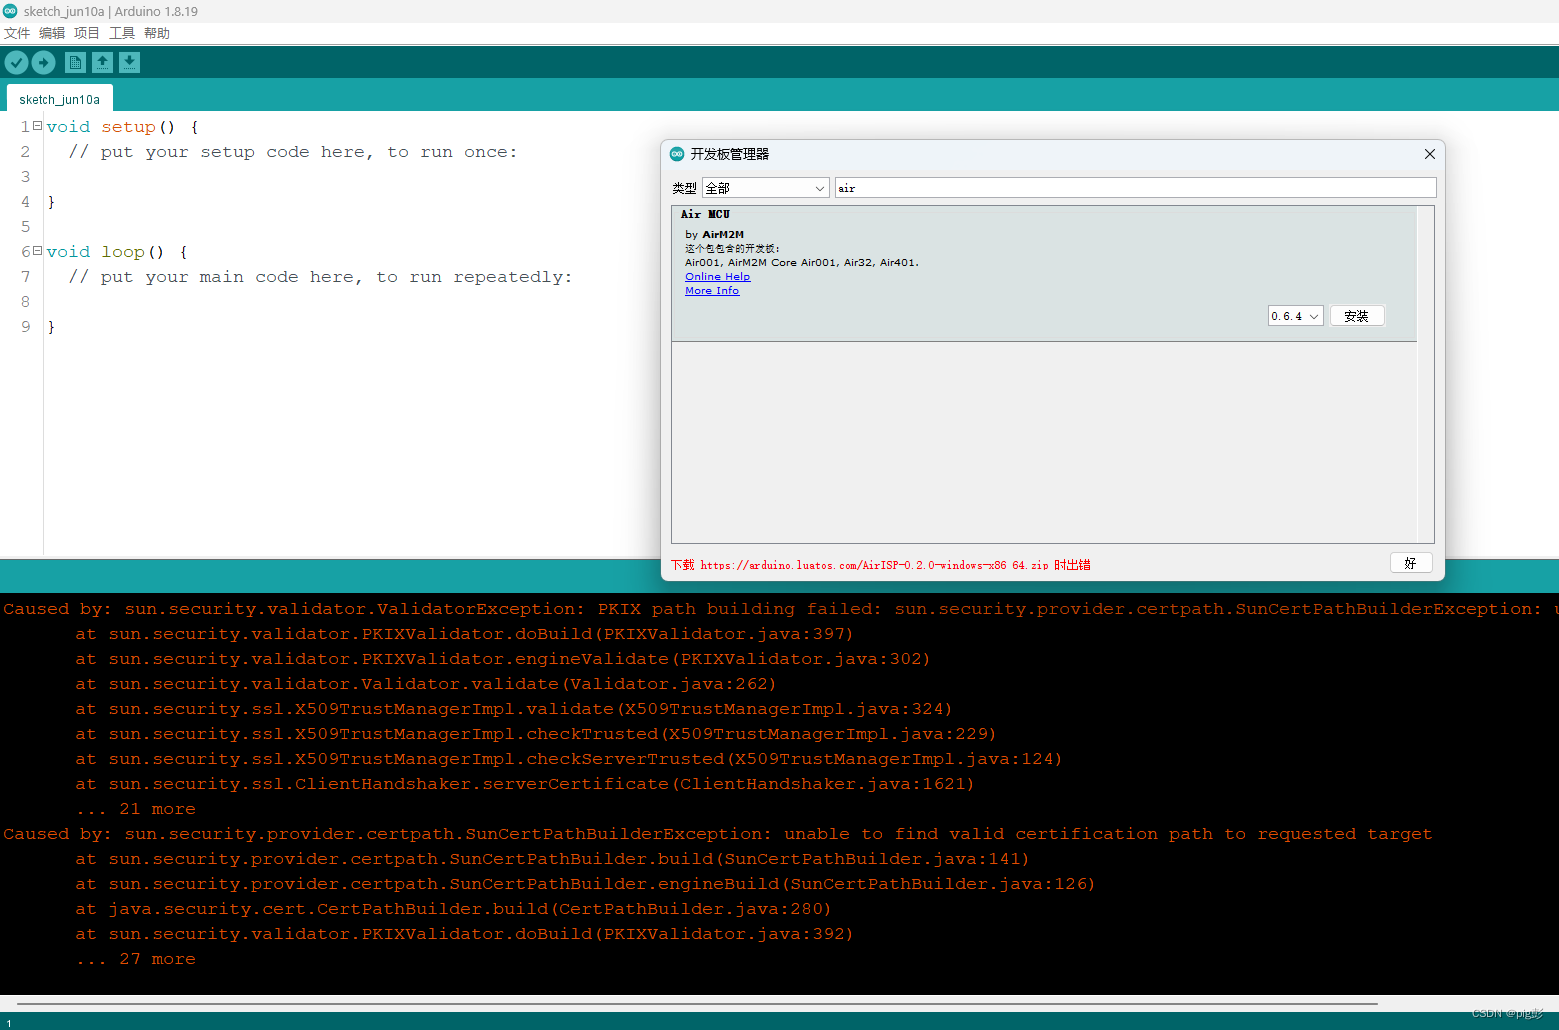The height and width of the screenshot is (1030, 1559).
Task: Open the 0.6.4 version dropdown
Action: pos(1296,316)
